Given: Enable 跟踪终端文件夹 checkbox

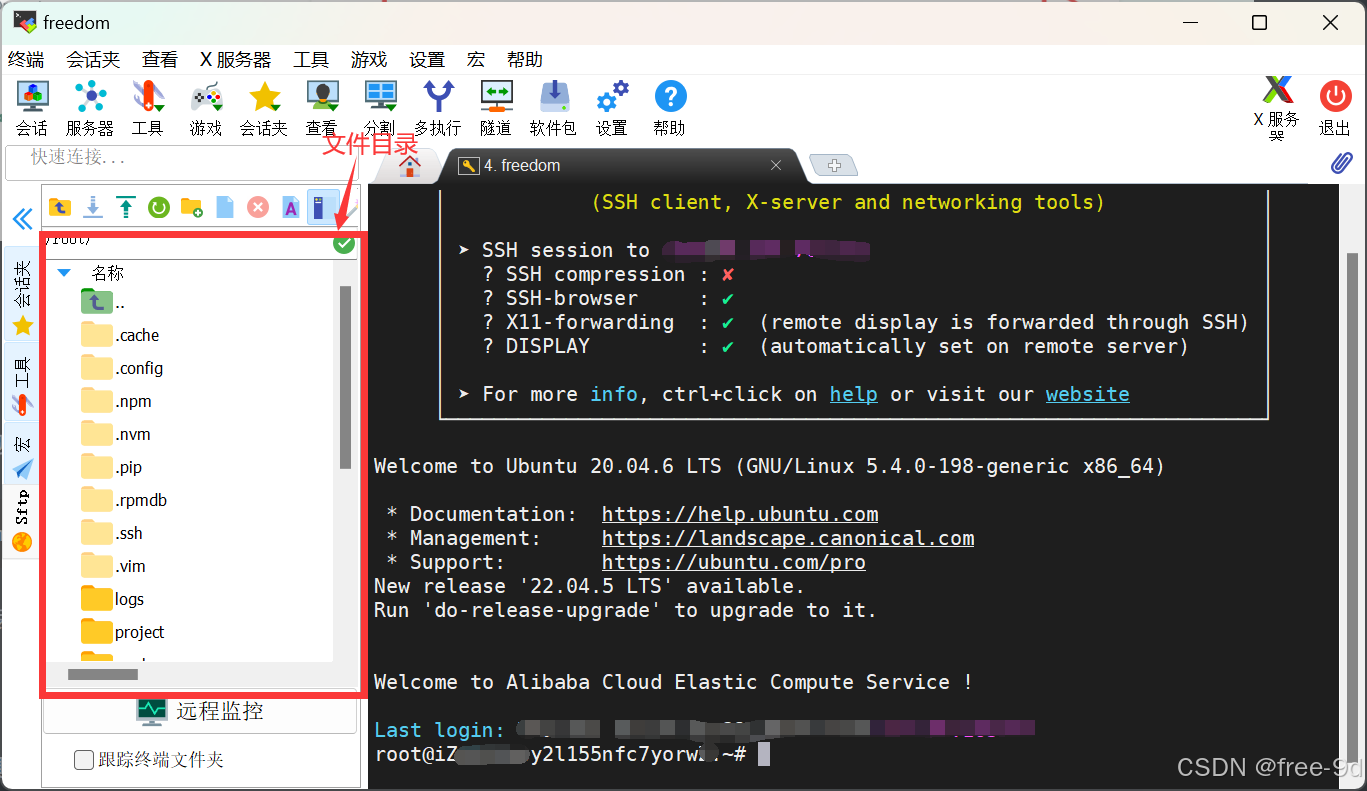Looking at the screenshot, I should pos(84,760).
